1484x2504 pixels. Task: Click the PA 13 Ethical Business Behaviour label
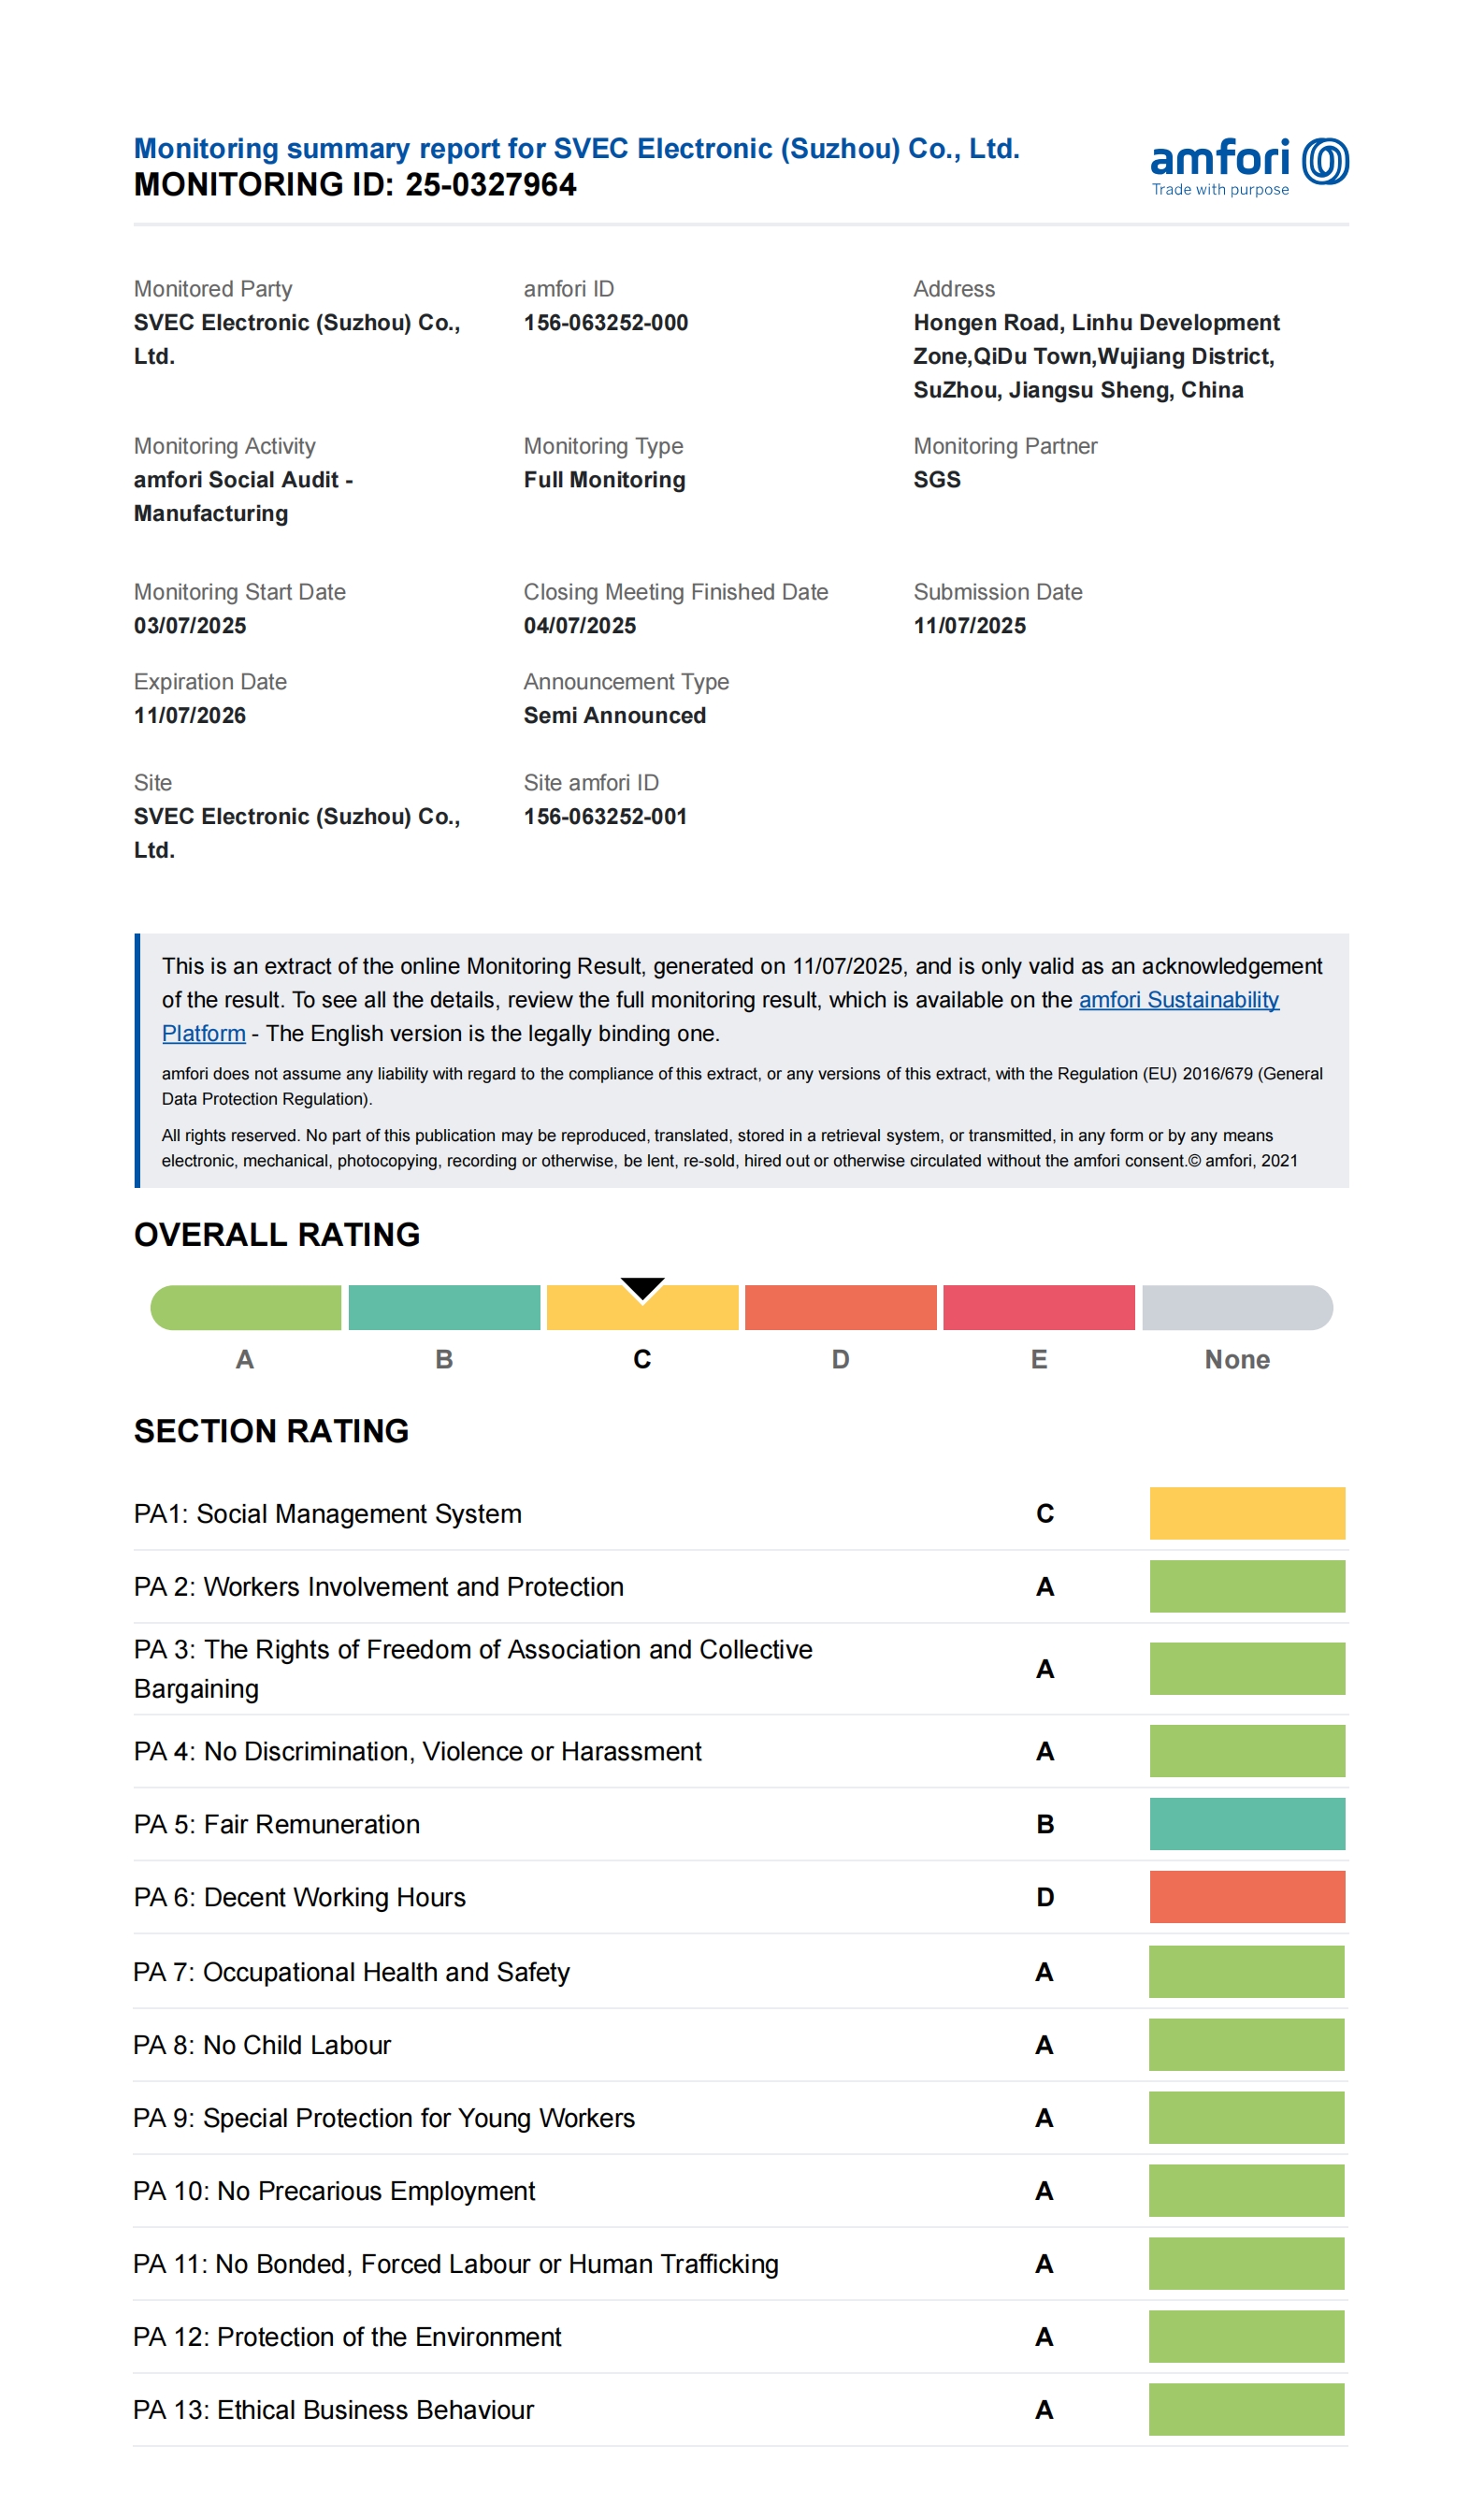coord(333,2410)
